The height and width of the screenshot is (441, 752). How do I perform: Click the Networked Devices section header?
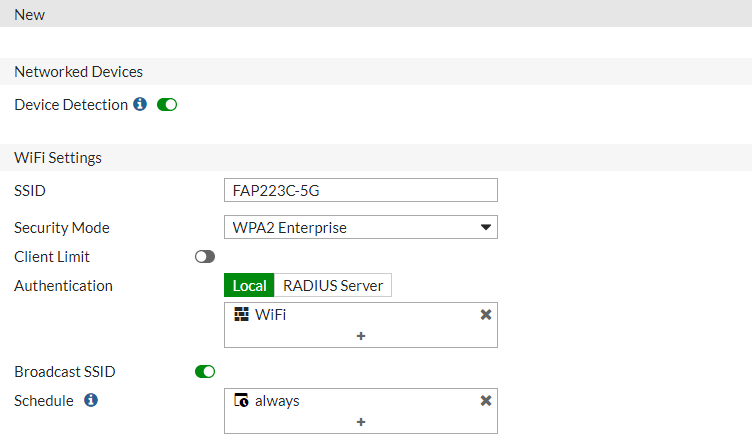[78, 72]
